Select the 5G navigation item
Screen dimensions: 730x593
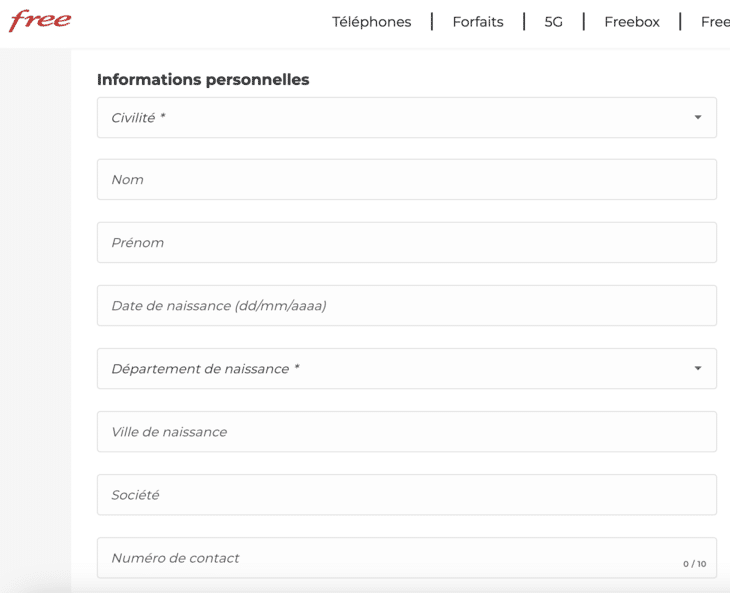click(x=553, y=22)
